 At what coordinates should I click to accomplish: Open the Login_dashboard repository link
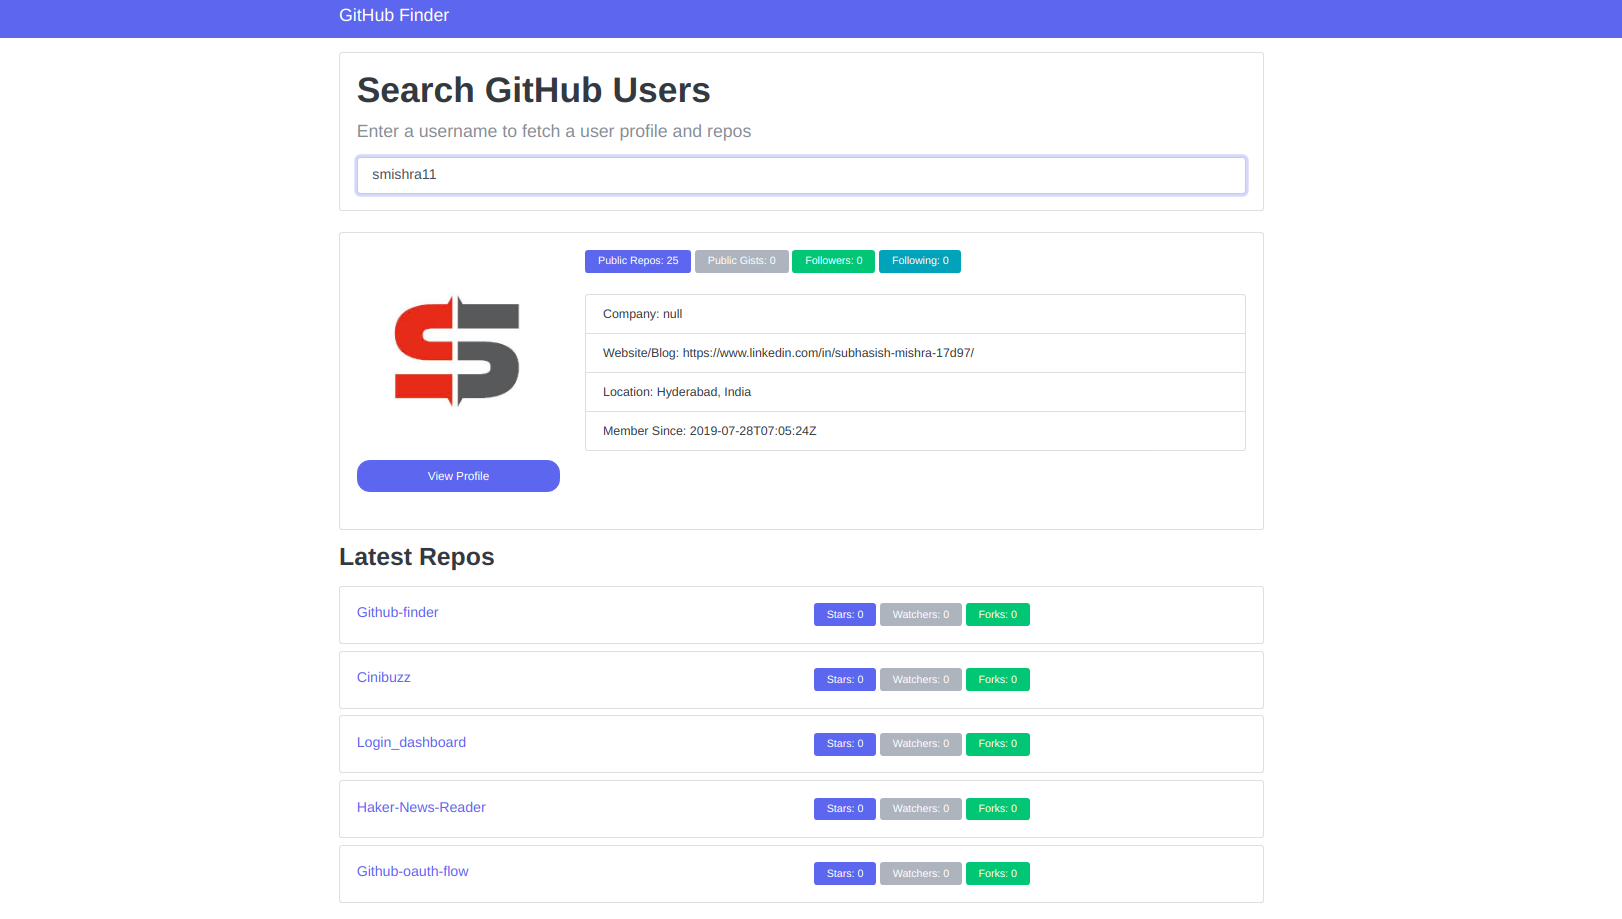[x=411, y=742]
